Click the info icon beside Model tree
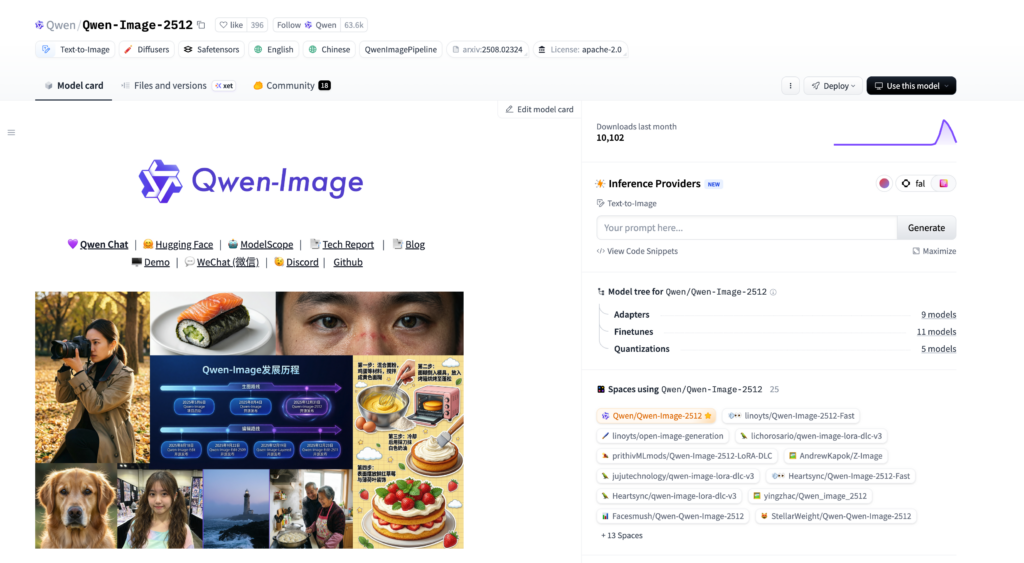The height and width of the screenshot is (563, 1024). pyautogui.click(x=773, y=292)
